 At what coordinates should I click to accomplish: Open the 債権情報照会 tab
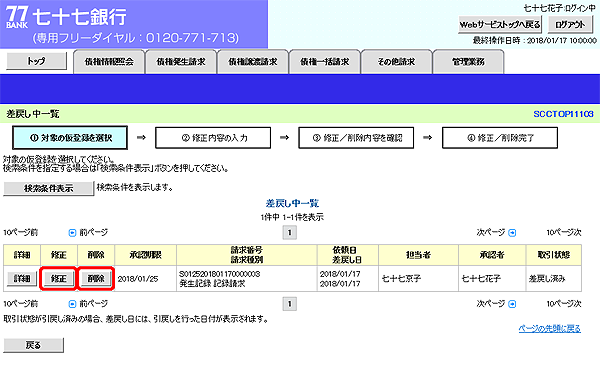pyautogui.click(x=109, y=62)
